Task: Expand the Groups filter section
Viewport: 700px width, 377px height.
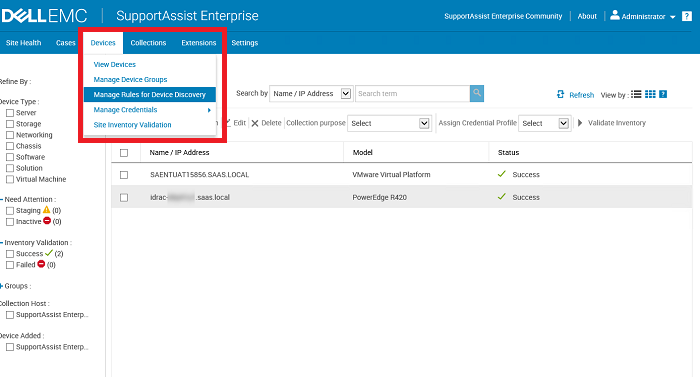Action: tap(1, 286)
